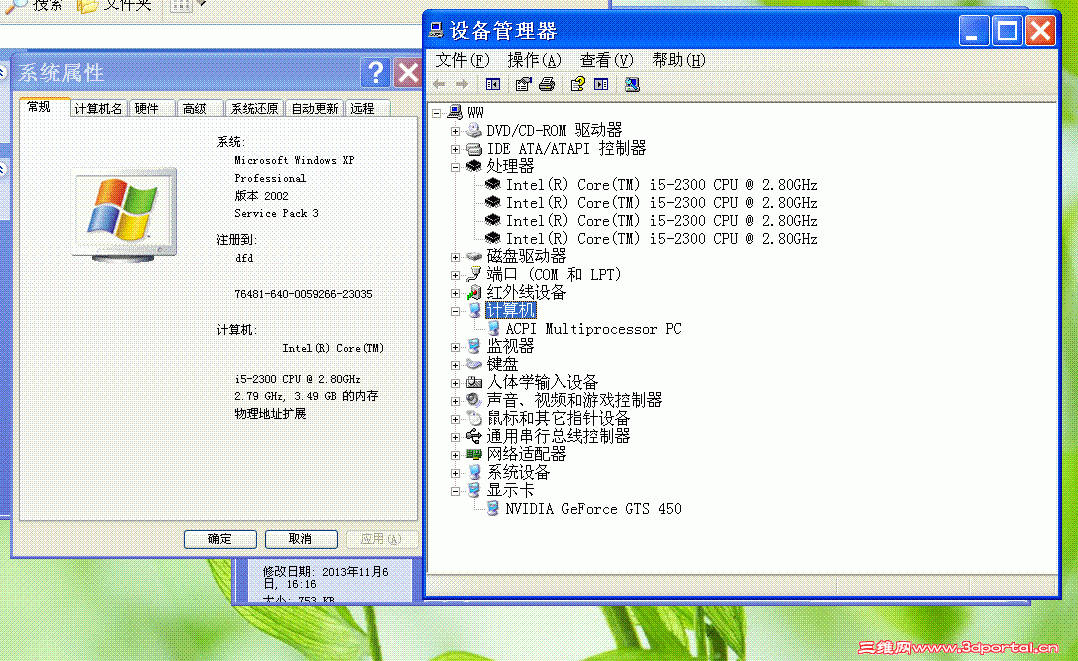This screenshot has height=661, width=1078.
Task: Click the IDE ATA/ATAPI controller icon
Action: point(474,148)
